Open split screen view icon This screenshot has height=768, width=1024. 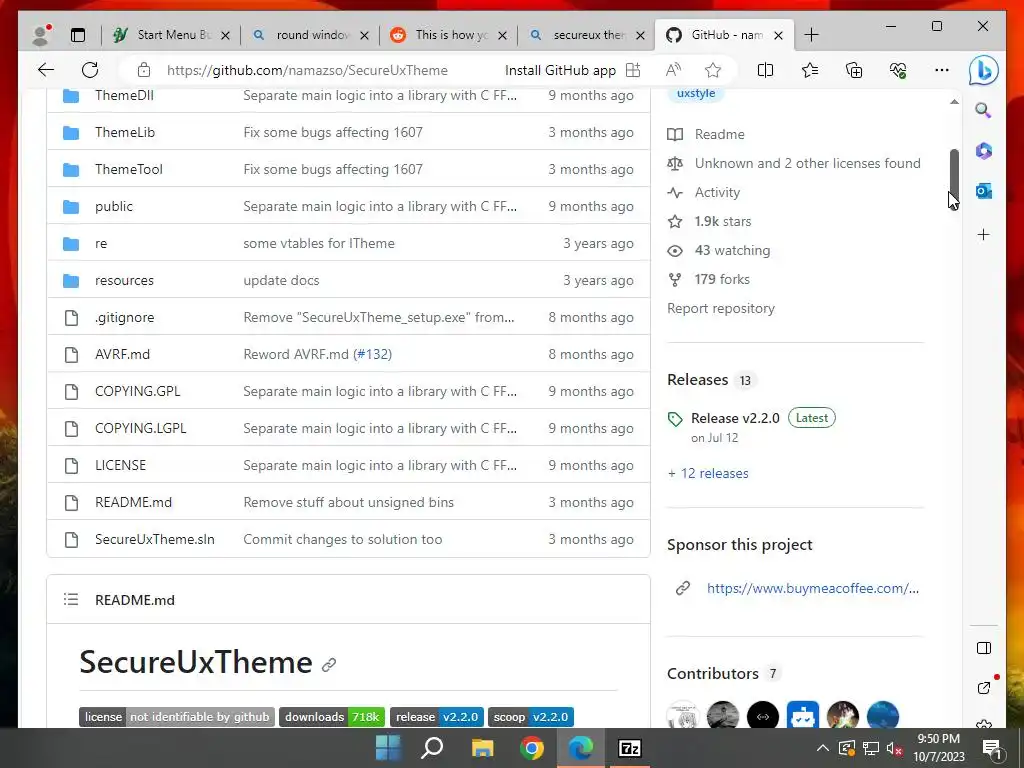click(765, 70)
